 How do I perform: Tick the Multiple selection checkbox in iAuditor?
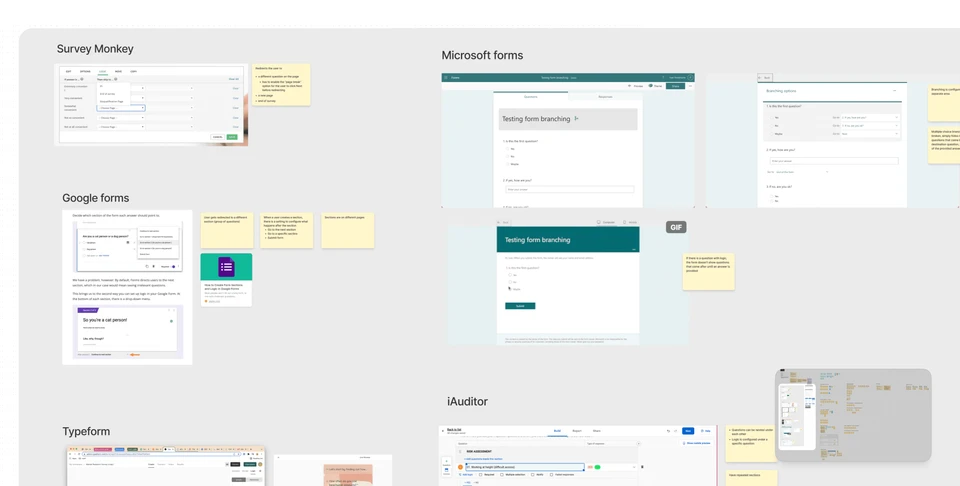click(502, 475)
